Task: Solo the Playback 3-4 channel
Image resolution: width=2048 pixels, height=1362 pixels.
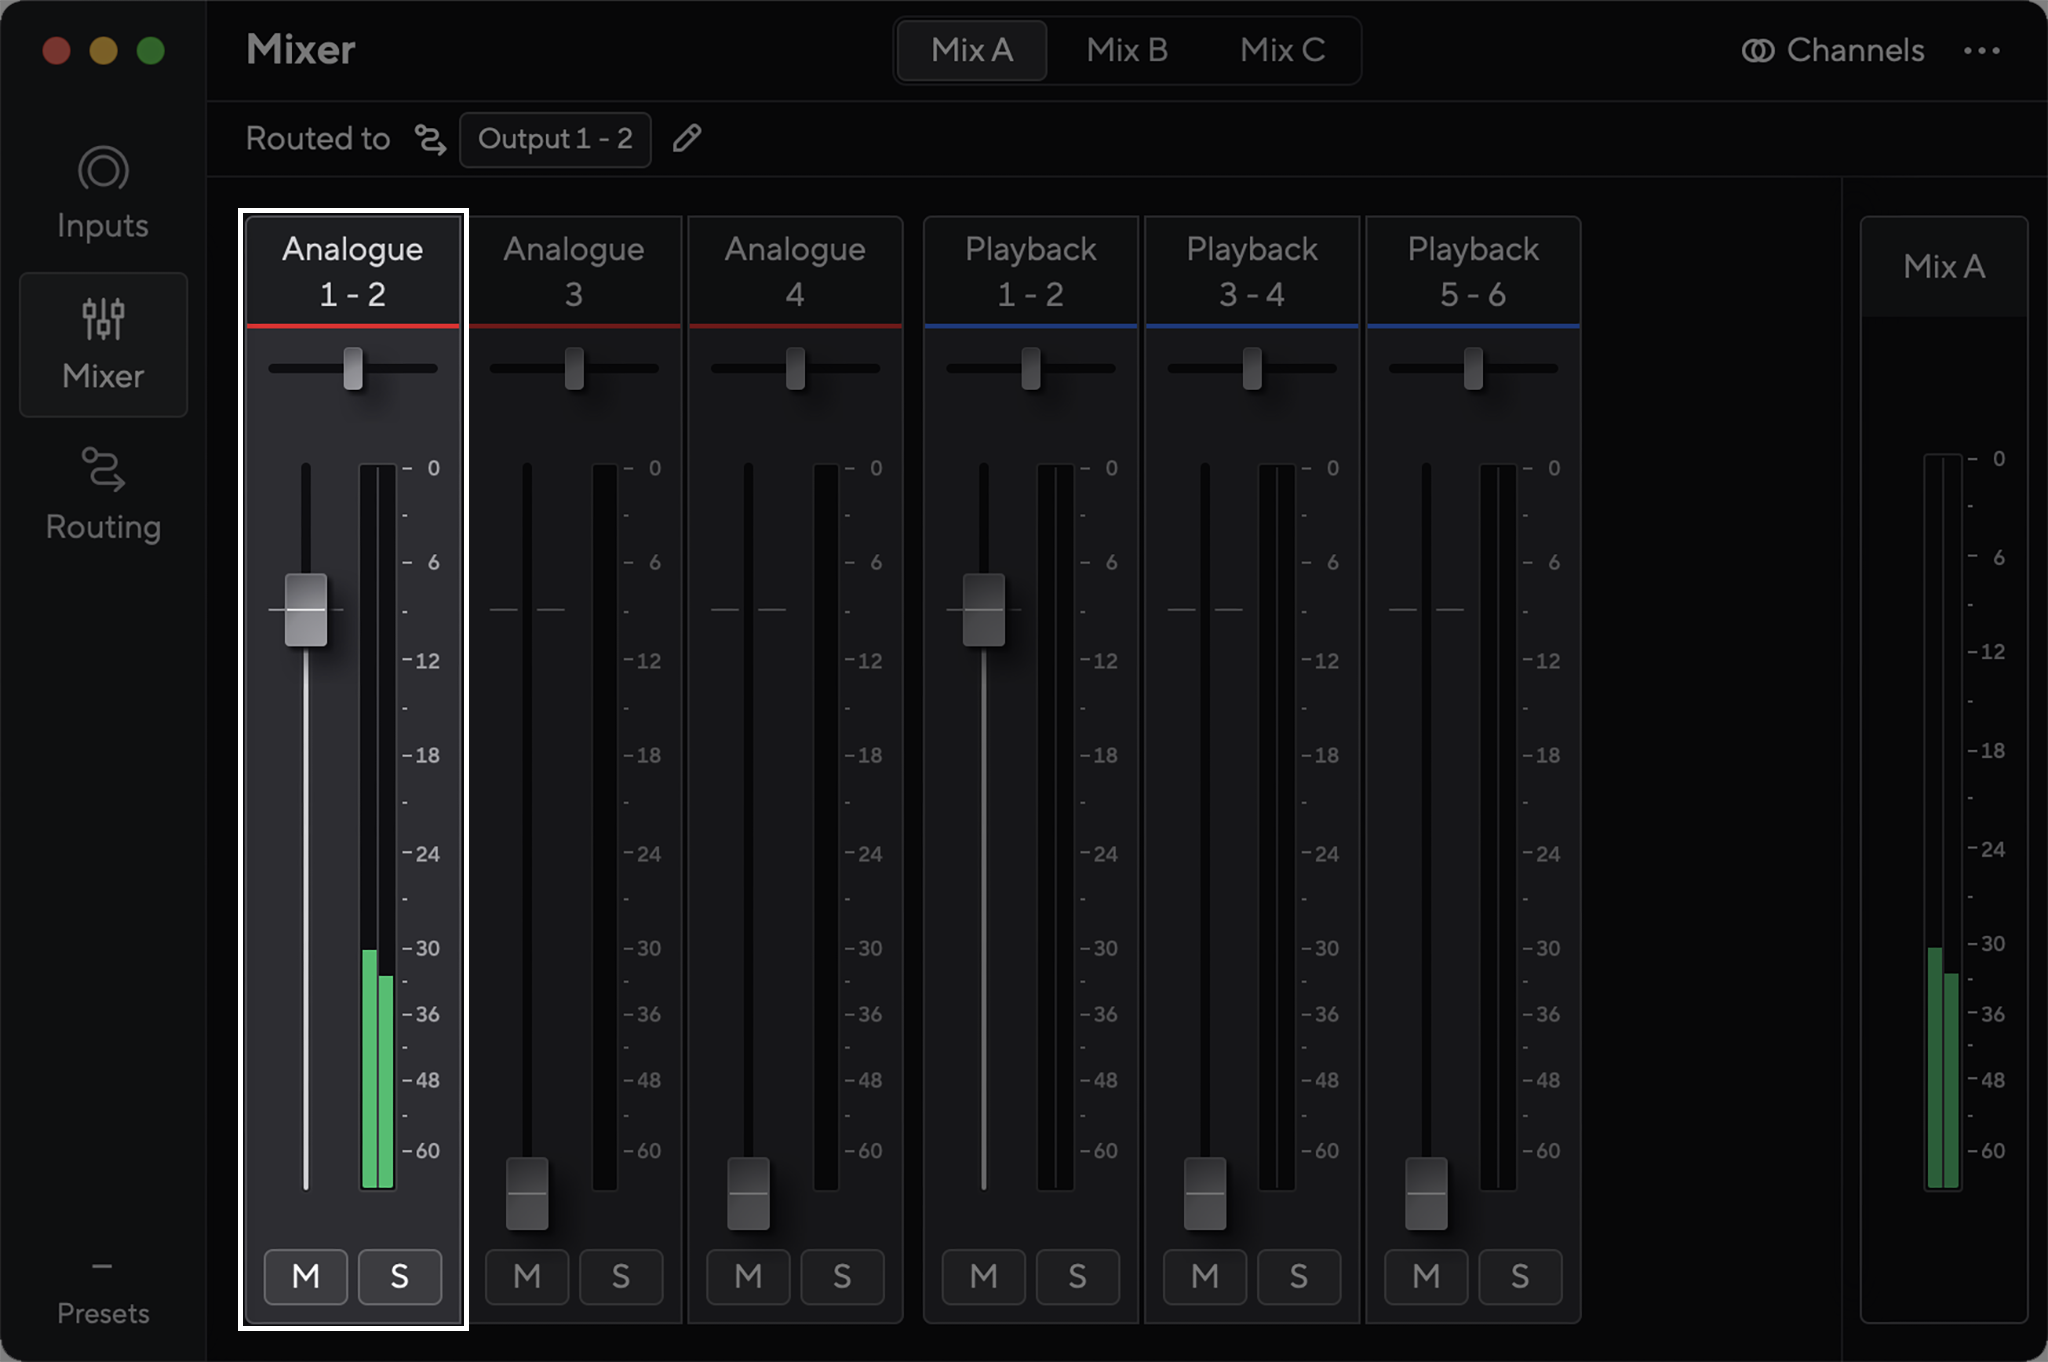Action: point(1299,1277)
